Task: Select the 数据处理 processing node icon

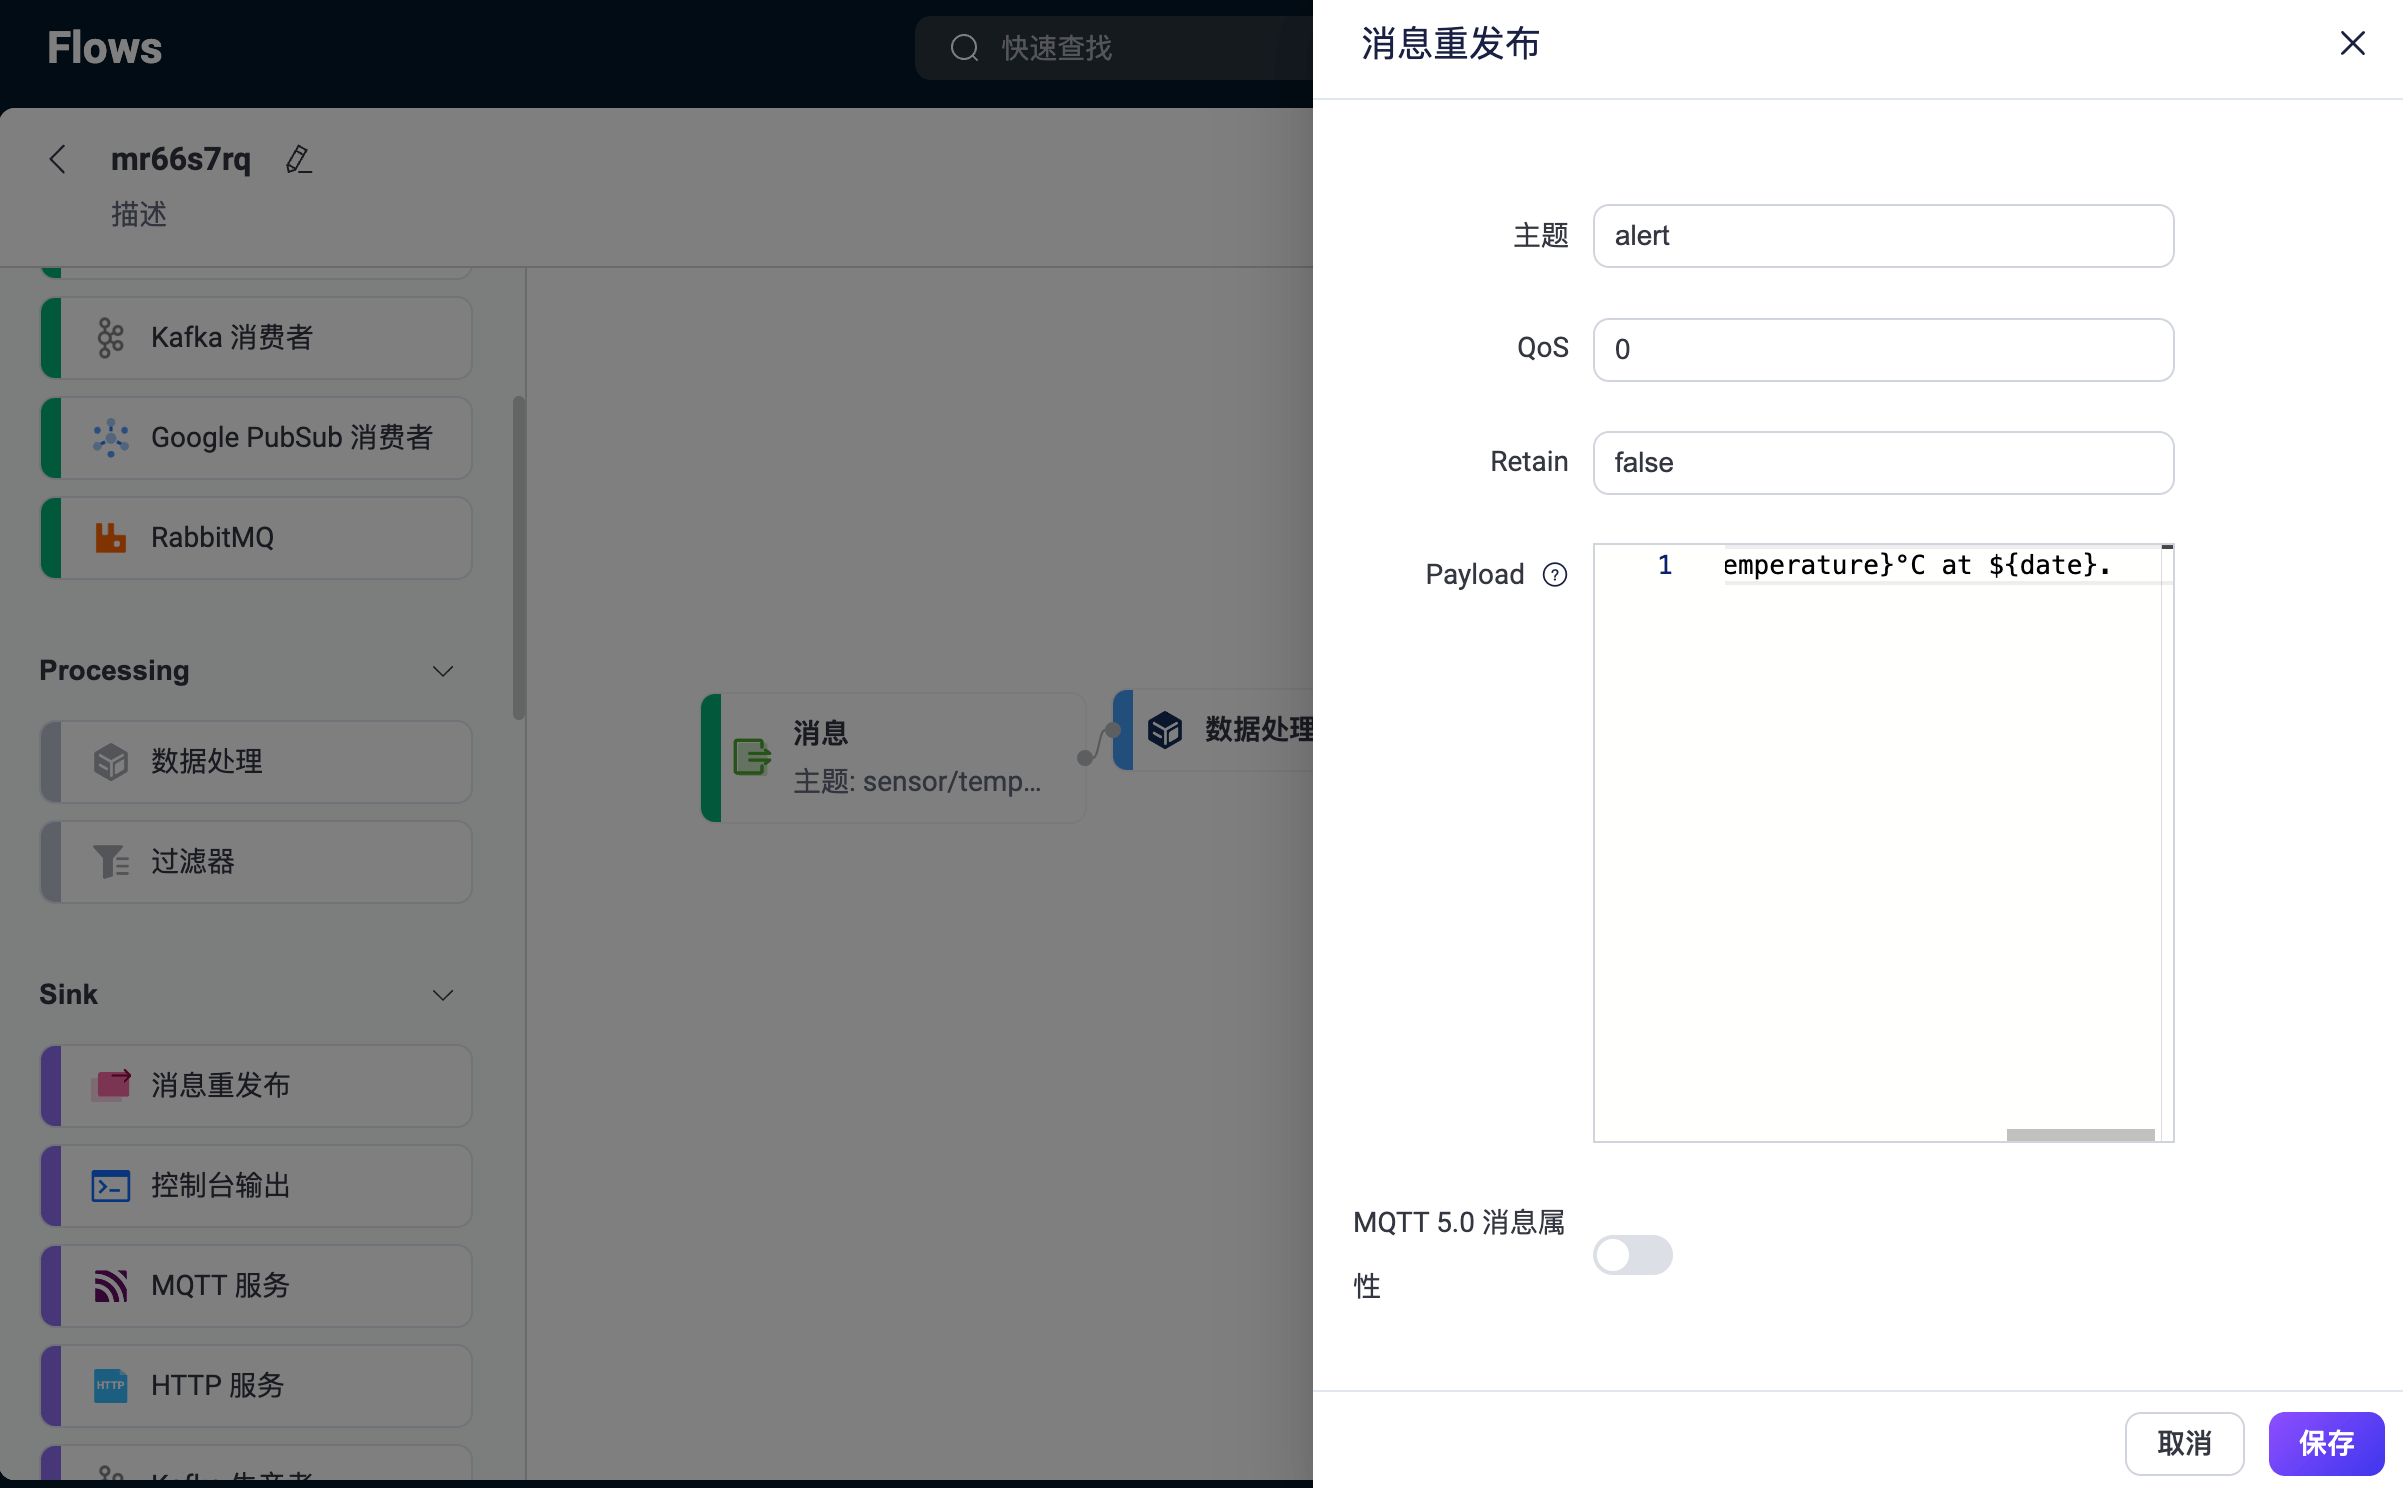Action: (110, 761)
